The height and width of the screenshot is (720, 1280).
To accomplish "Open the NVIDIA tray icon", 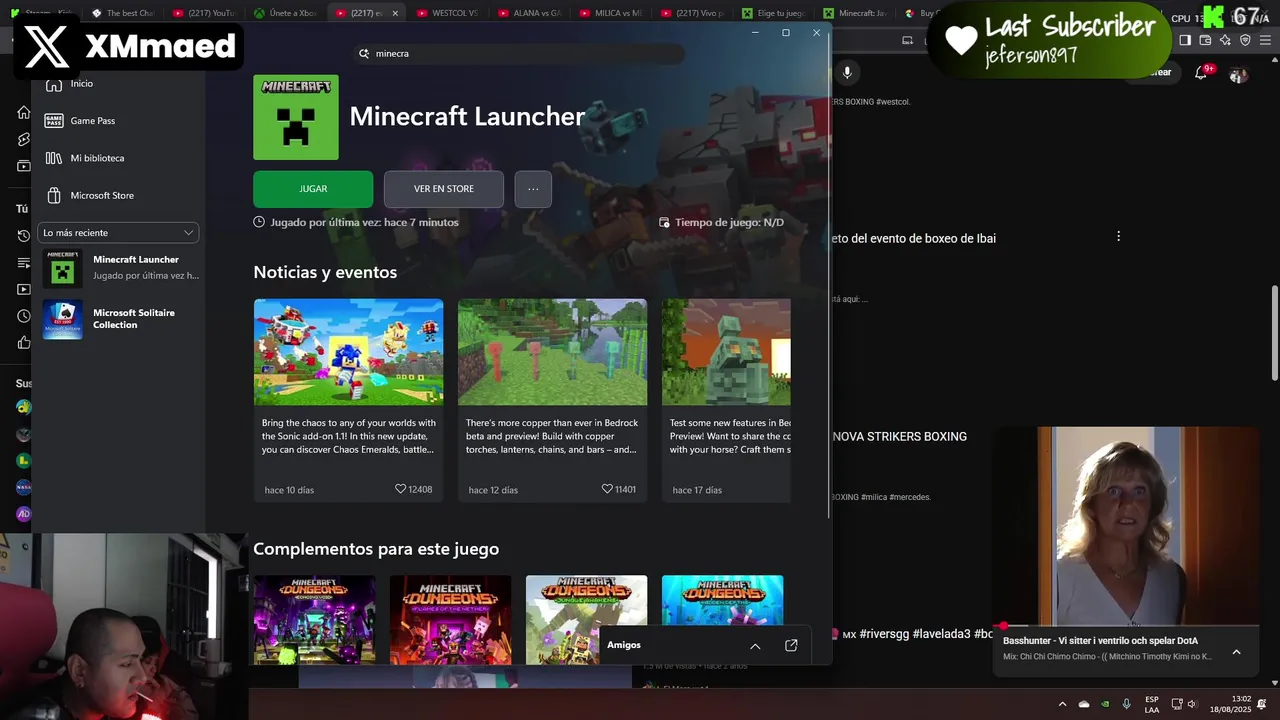I will [1105, 704].
